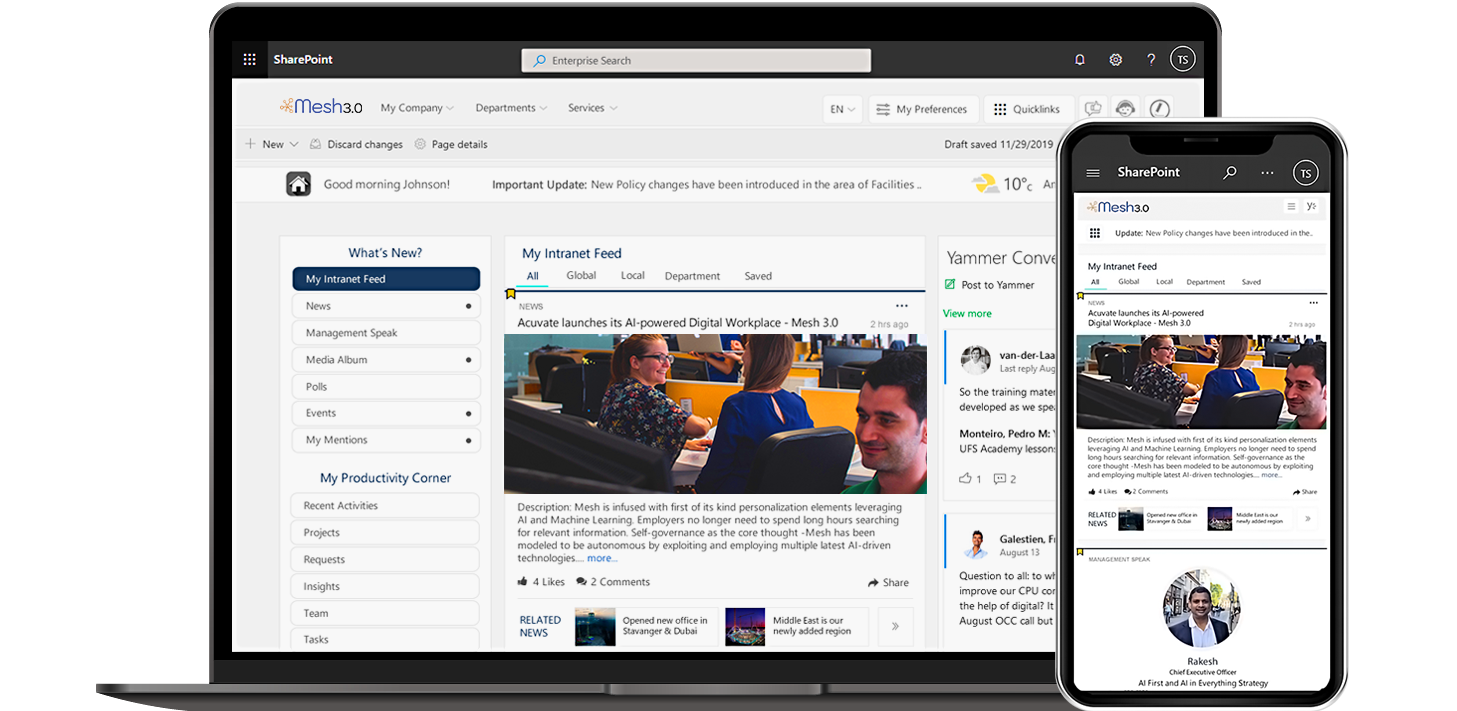Open 2 Comments on laptop news post
Image resolution: width=1457 pixels, height=711 pixels.
[612, 582]
